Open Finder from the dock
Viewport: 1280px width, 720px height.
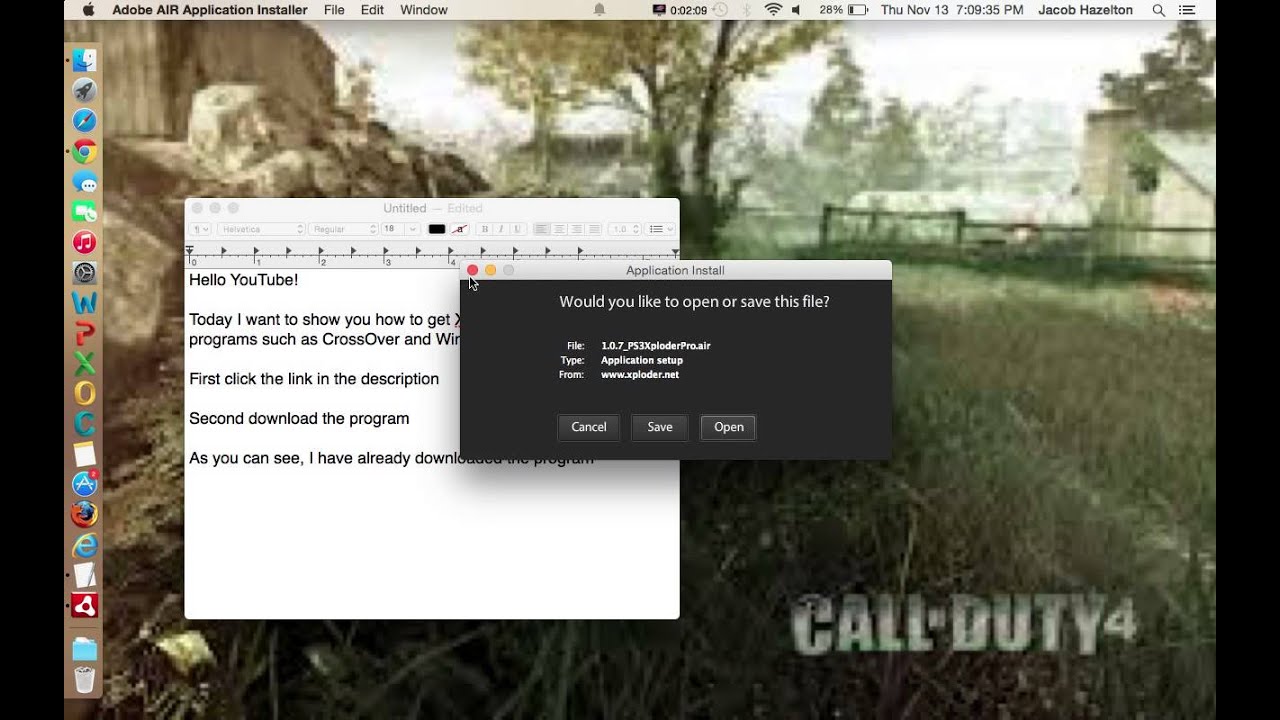pyautogui.click(x=85, y=60)
